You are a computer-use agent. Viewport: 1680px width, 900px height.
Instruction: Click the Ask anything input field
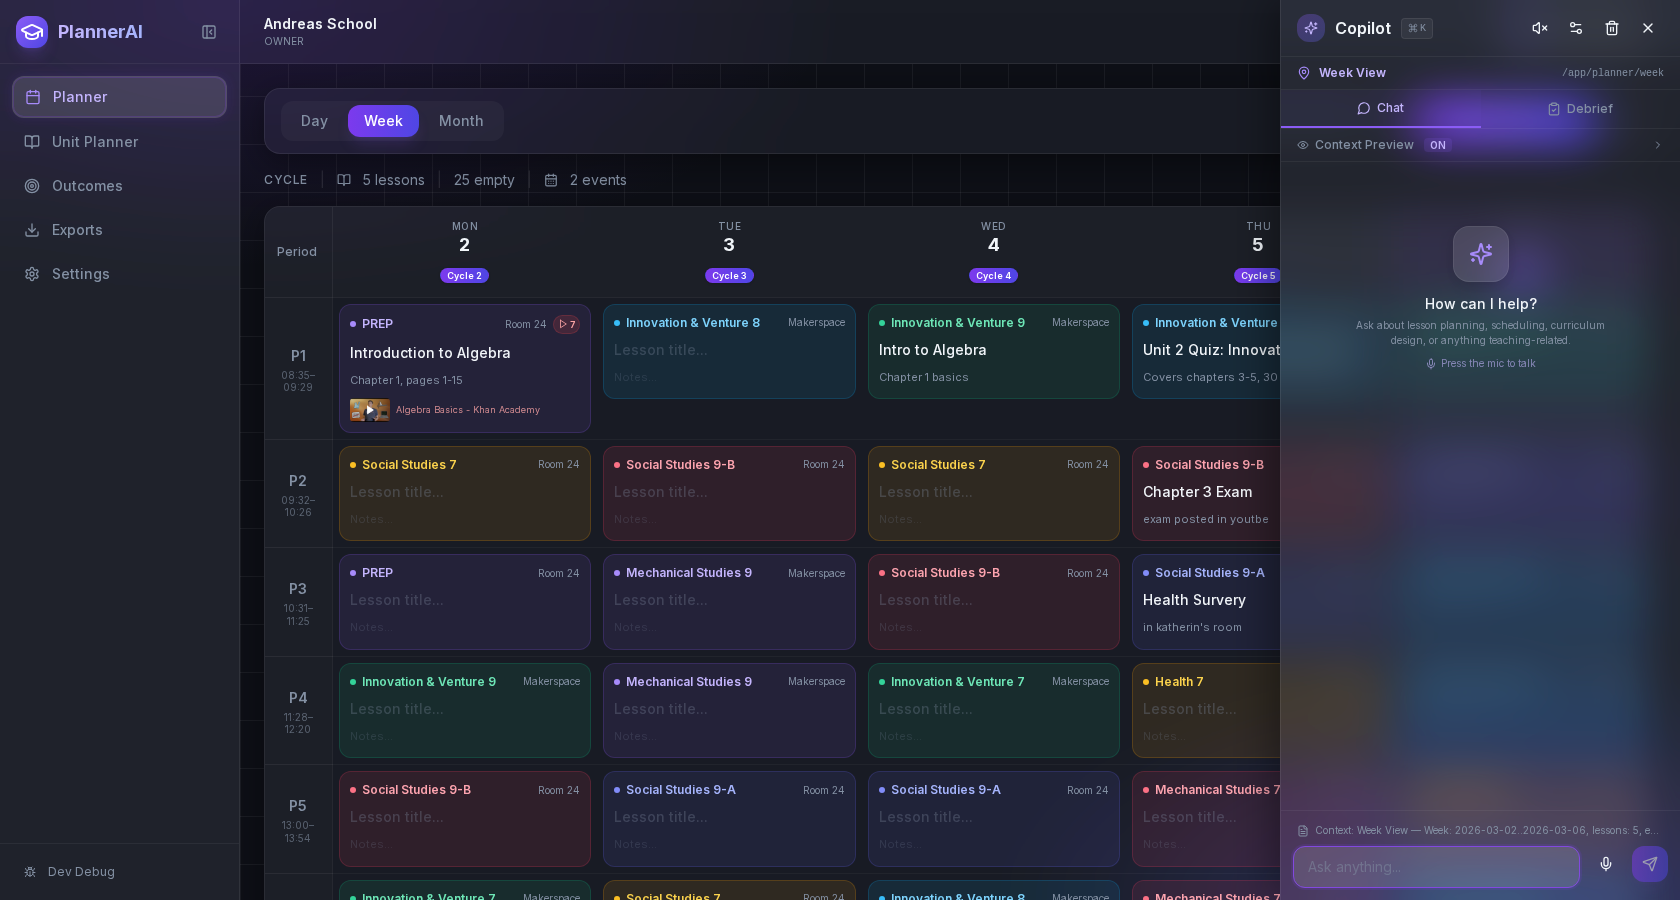tap(1436, 867)
